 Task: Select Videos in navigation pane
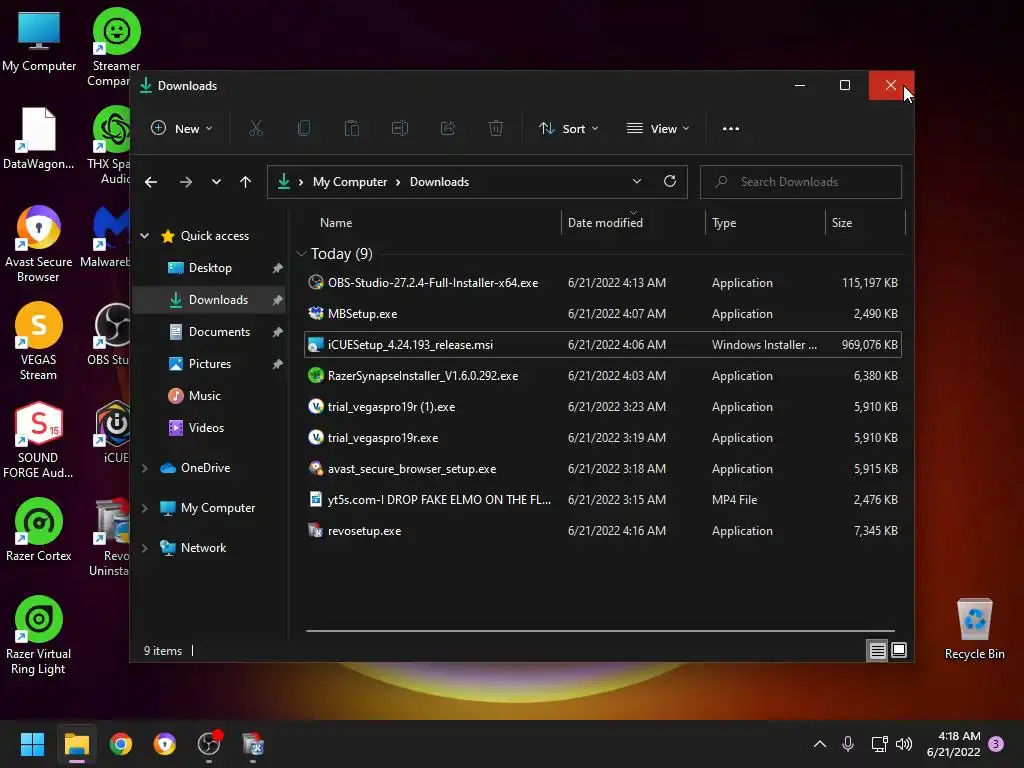point(210,428)
